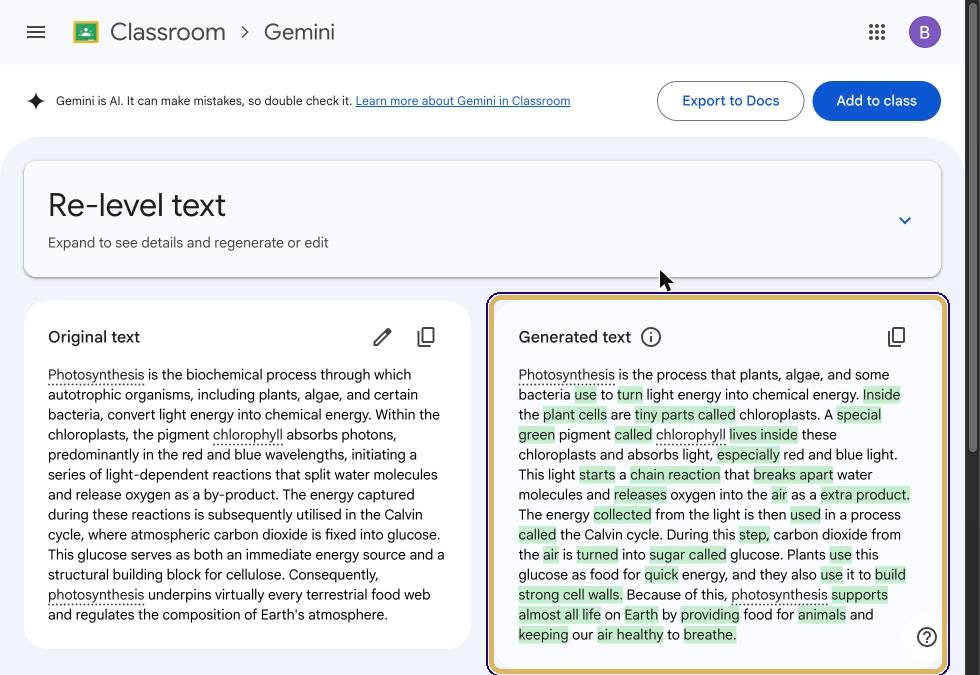The height and width of the screenshot is (675, 980).
Task: Click highlighted 'extra product.' phrase
Action: [x=865, y=494]
